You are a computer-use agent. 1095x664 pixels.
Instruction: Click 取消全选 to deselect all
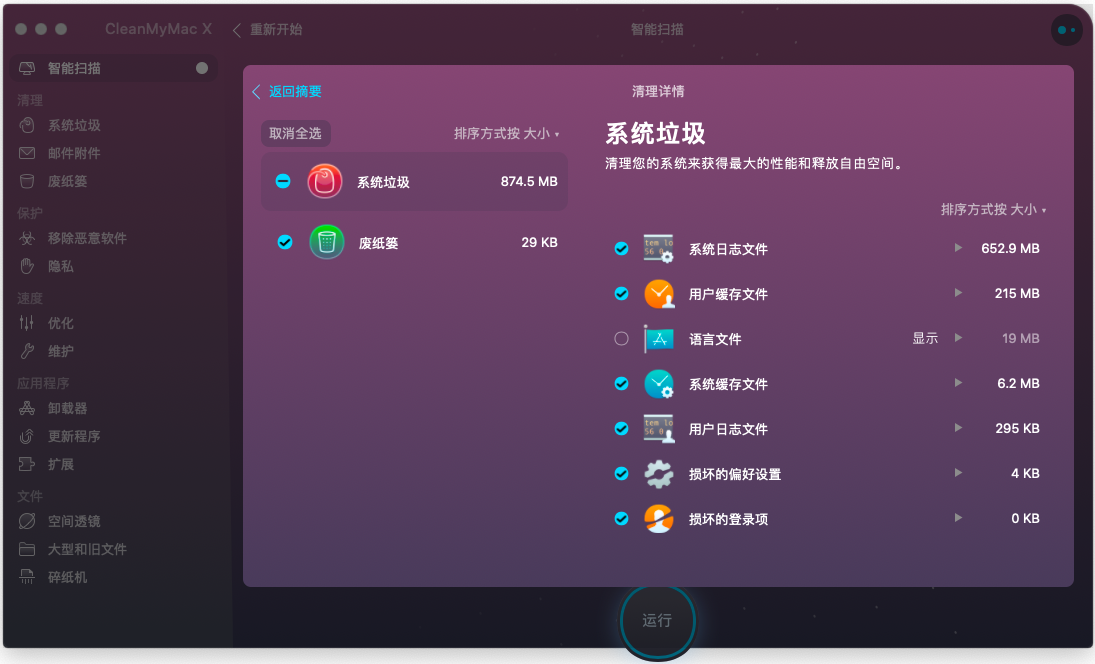point(295,133)
